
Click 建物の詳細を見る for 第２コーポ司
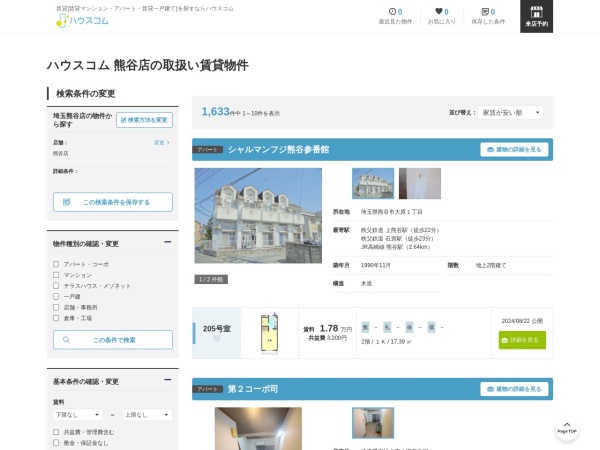(x=514, y=389)
